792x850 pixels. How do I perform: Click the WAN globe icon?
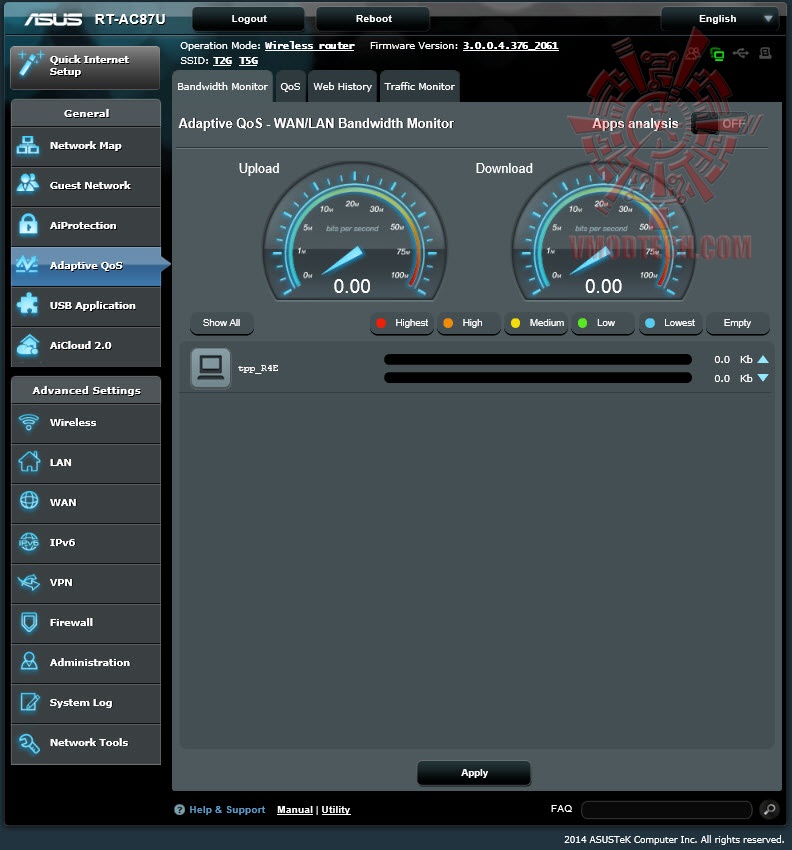(x=29, y=500)
